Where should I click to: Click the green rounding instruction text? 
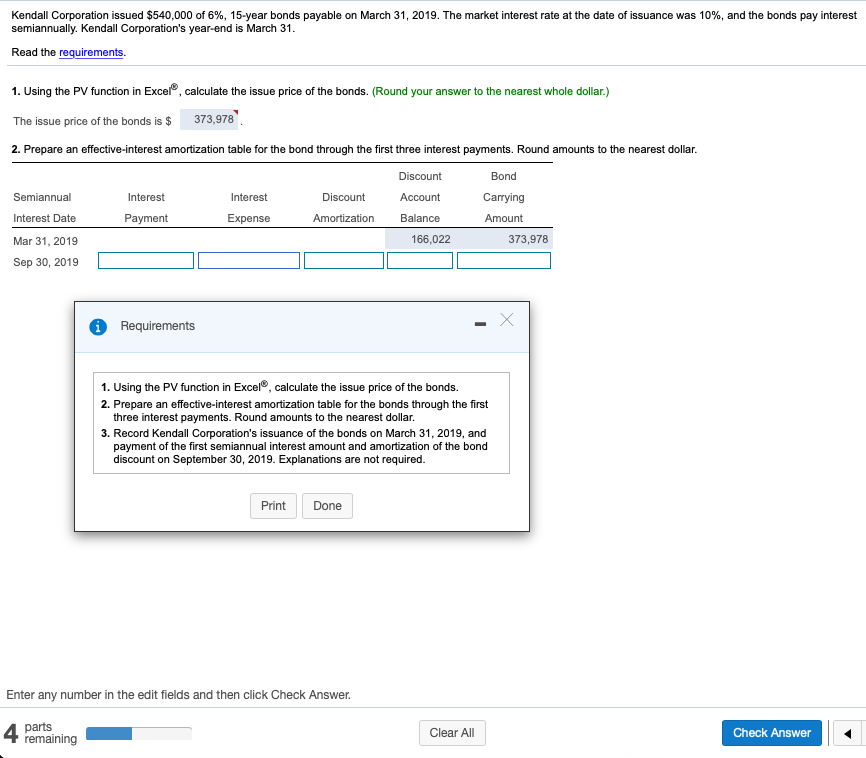[490, 92]
